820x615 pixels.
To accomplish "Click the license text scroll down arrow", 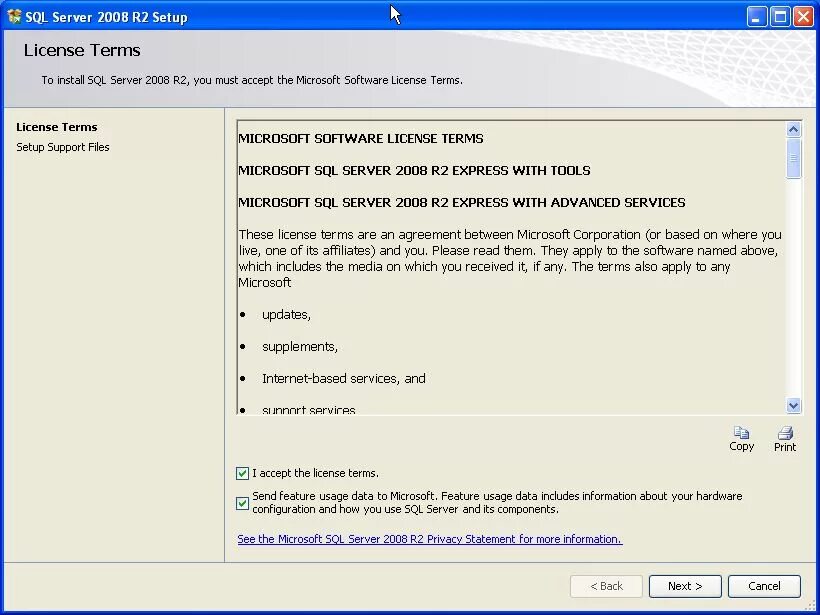I will click(x=793, y=405).
